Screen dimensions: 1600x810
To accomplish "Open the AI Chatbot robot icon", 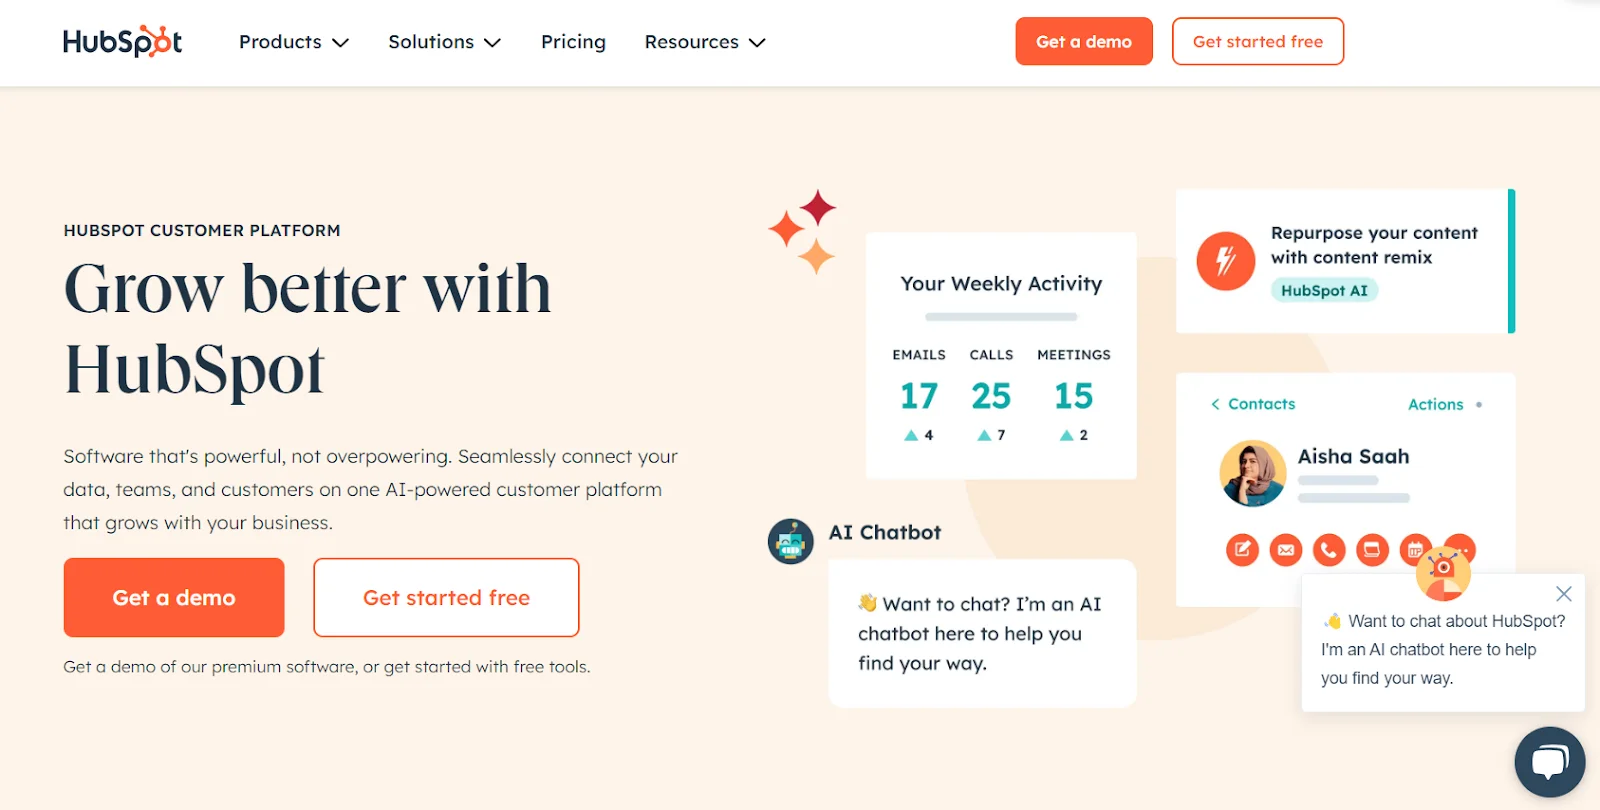I will pyautogui.click(x=791, y=540).
